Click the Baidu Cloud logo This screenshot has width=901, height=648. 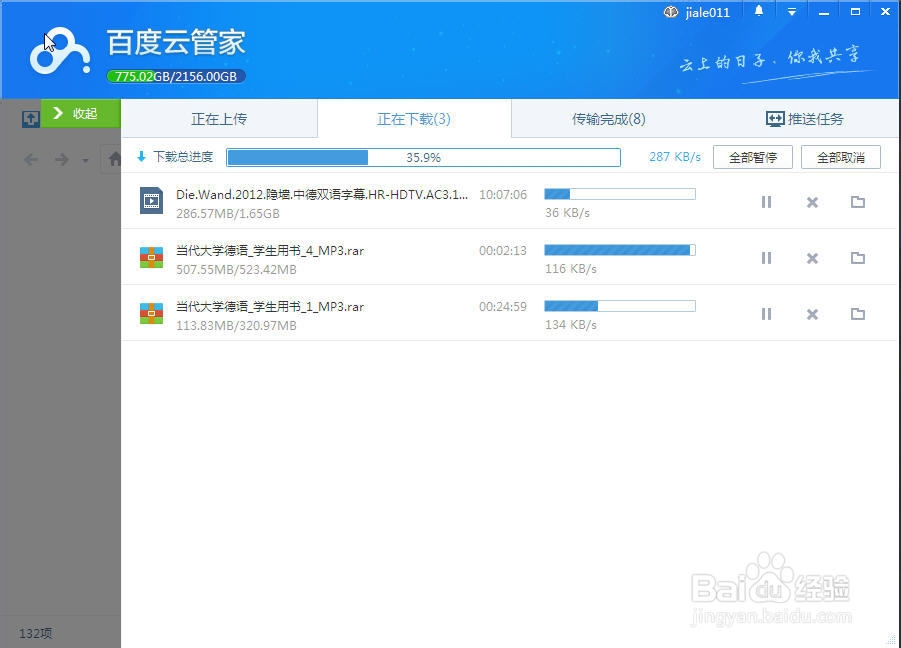coord(60,51)
